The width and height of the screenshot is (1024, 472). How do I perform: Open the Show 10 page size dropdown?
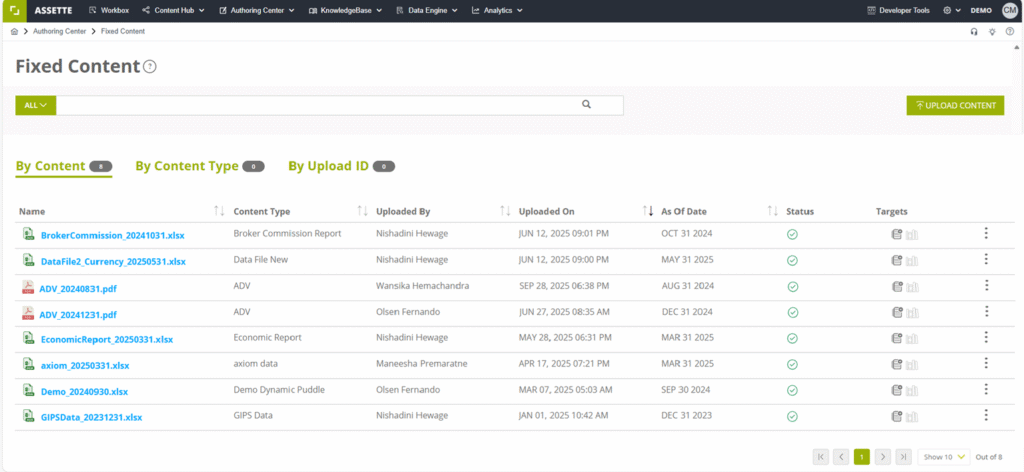tap(944, 456)
